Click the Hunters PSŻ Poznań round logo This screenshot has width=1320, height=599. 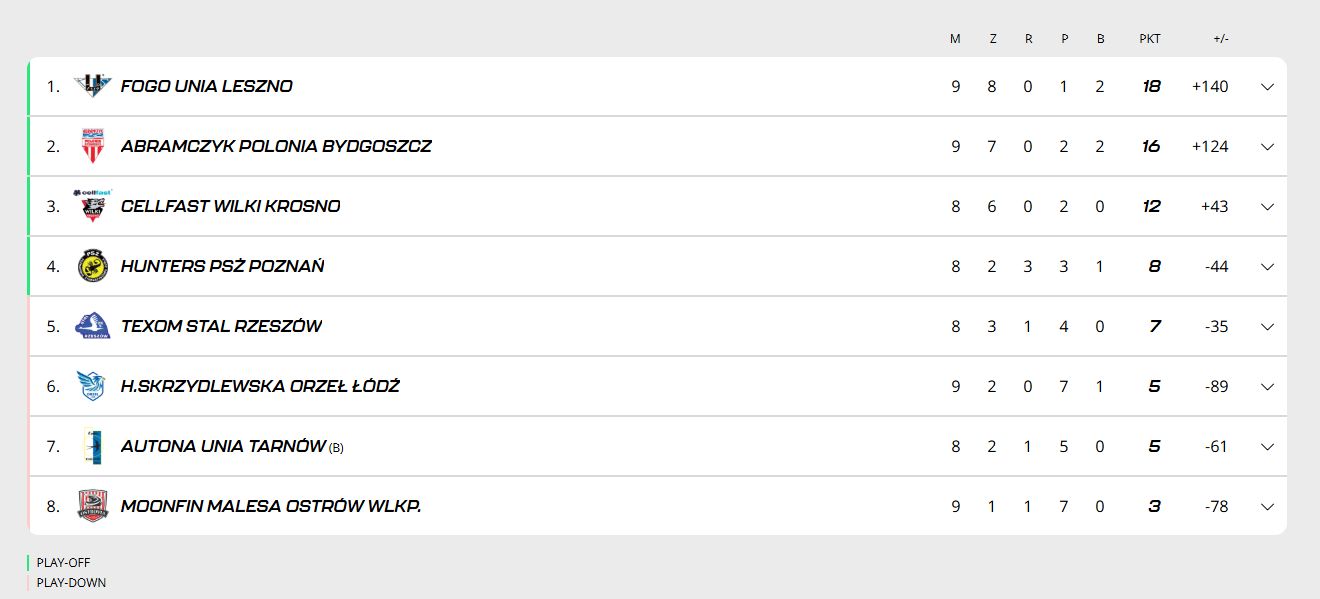pos(93,266)
